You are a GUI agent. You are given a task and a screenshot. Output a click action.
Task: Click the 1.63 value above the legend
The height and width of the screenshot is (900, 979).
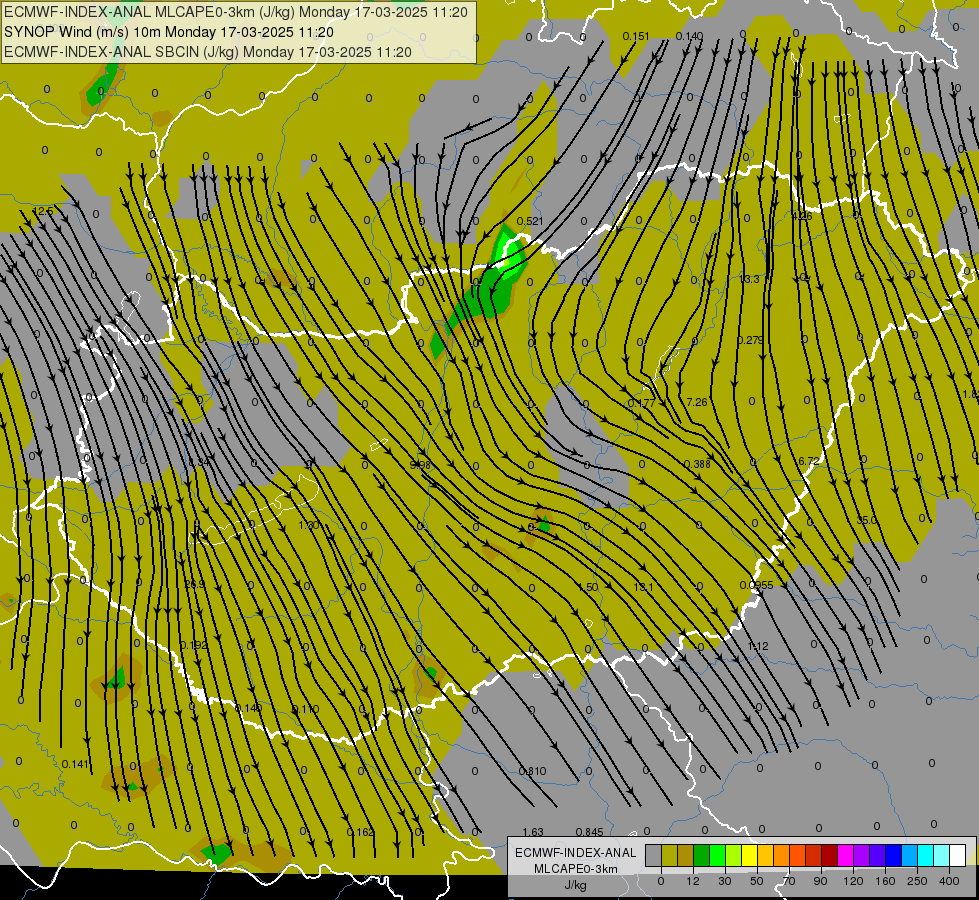tap(533, 832)
